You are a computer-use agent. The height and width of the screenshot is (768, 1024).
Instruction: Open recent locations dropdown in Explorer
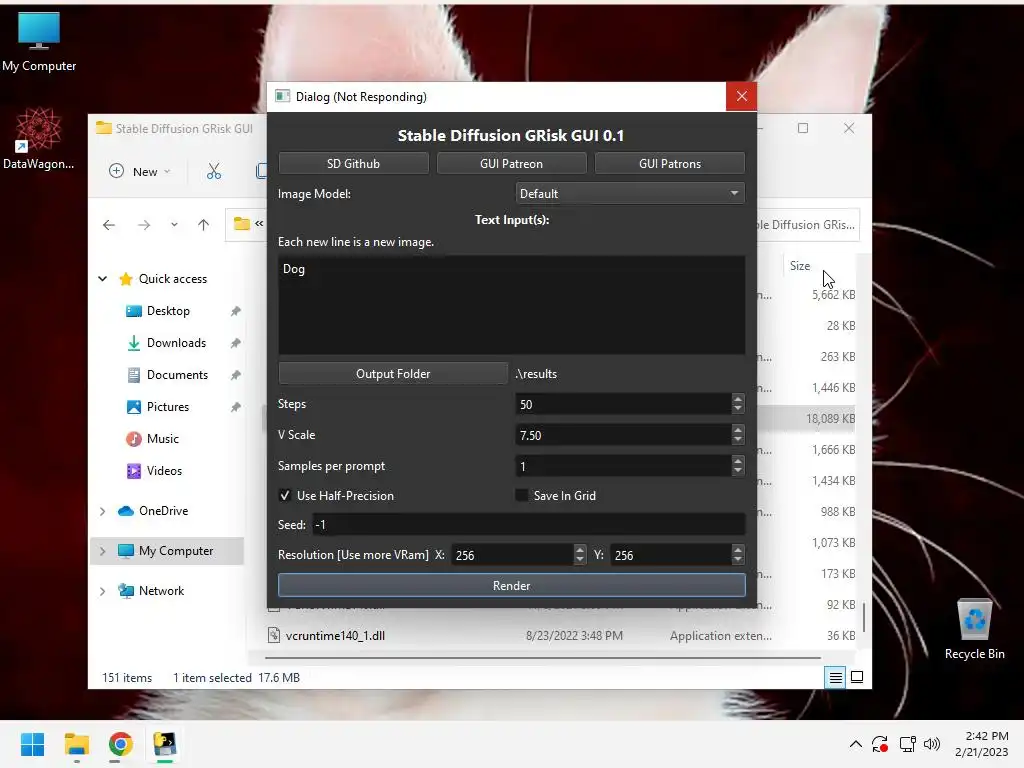pos(174,225)
